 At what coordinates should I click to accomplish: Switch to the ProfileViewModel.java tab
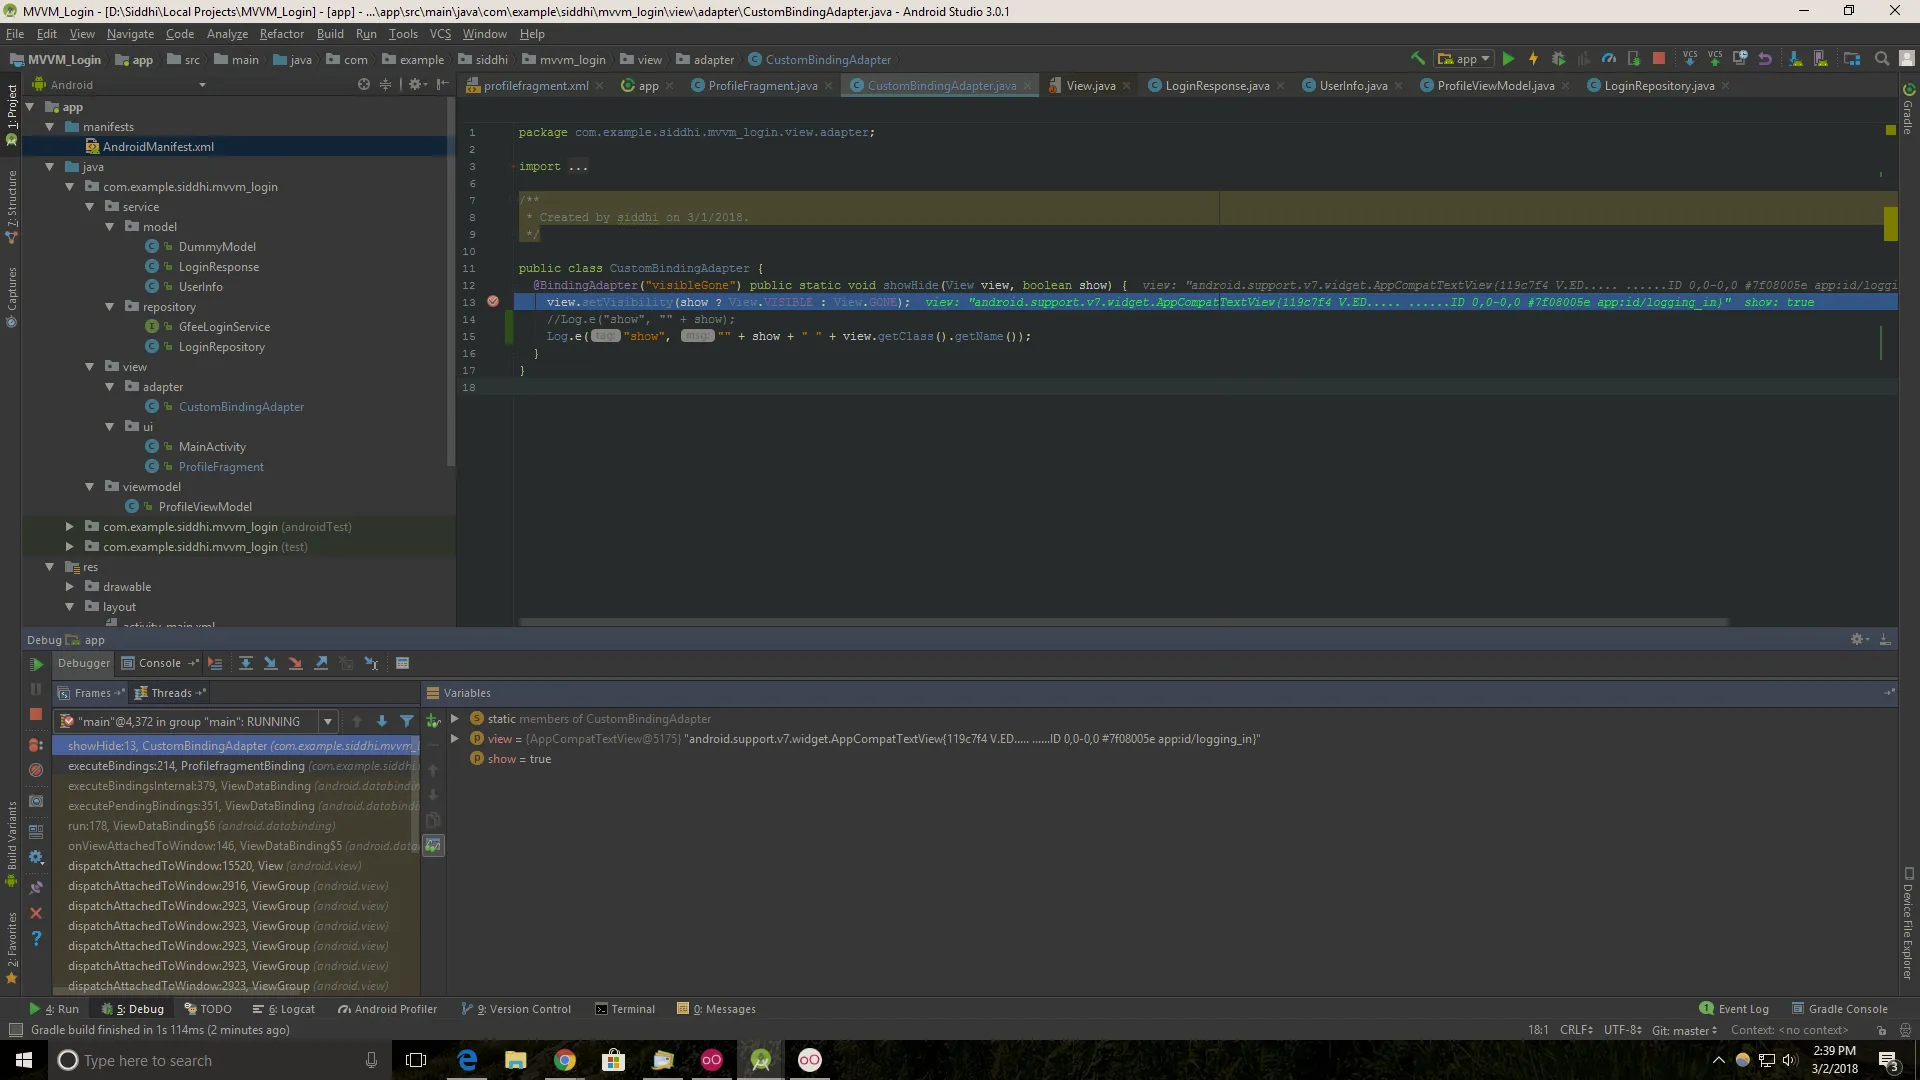1495,86
